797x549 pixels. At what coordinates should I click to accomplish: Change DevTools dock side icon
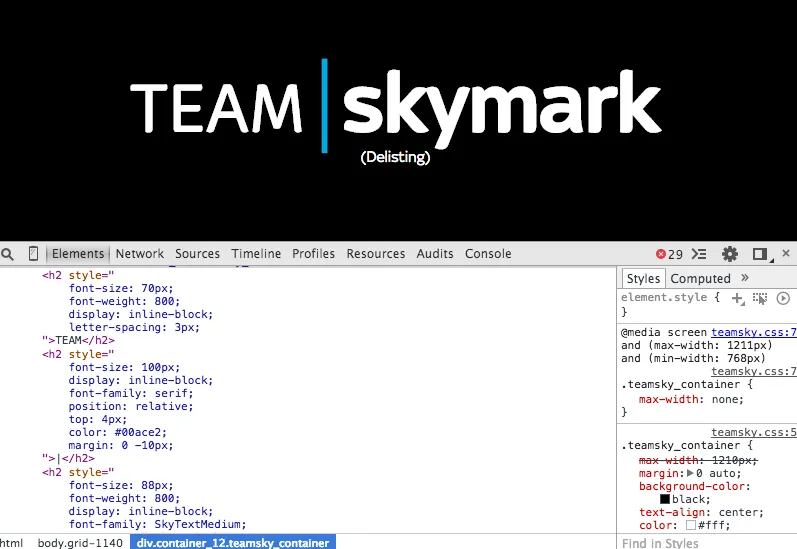click(x=760, y=254)
